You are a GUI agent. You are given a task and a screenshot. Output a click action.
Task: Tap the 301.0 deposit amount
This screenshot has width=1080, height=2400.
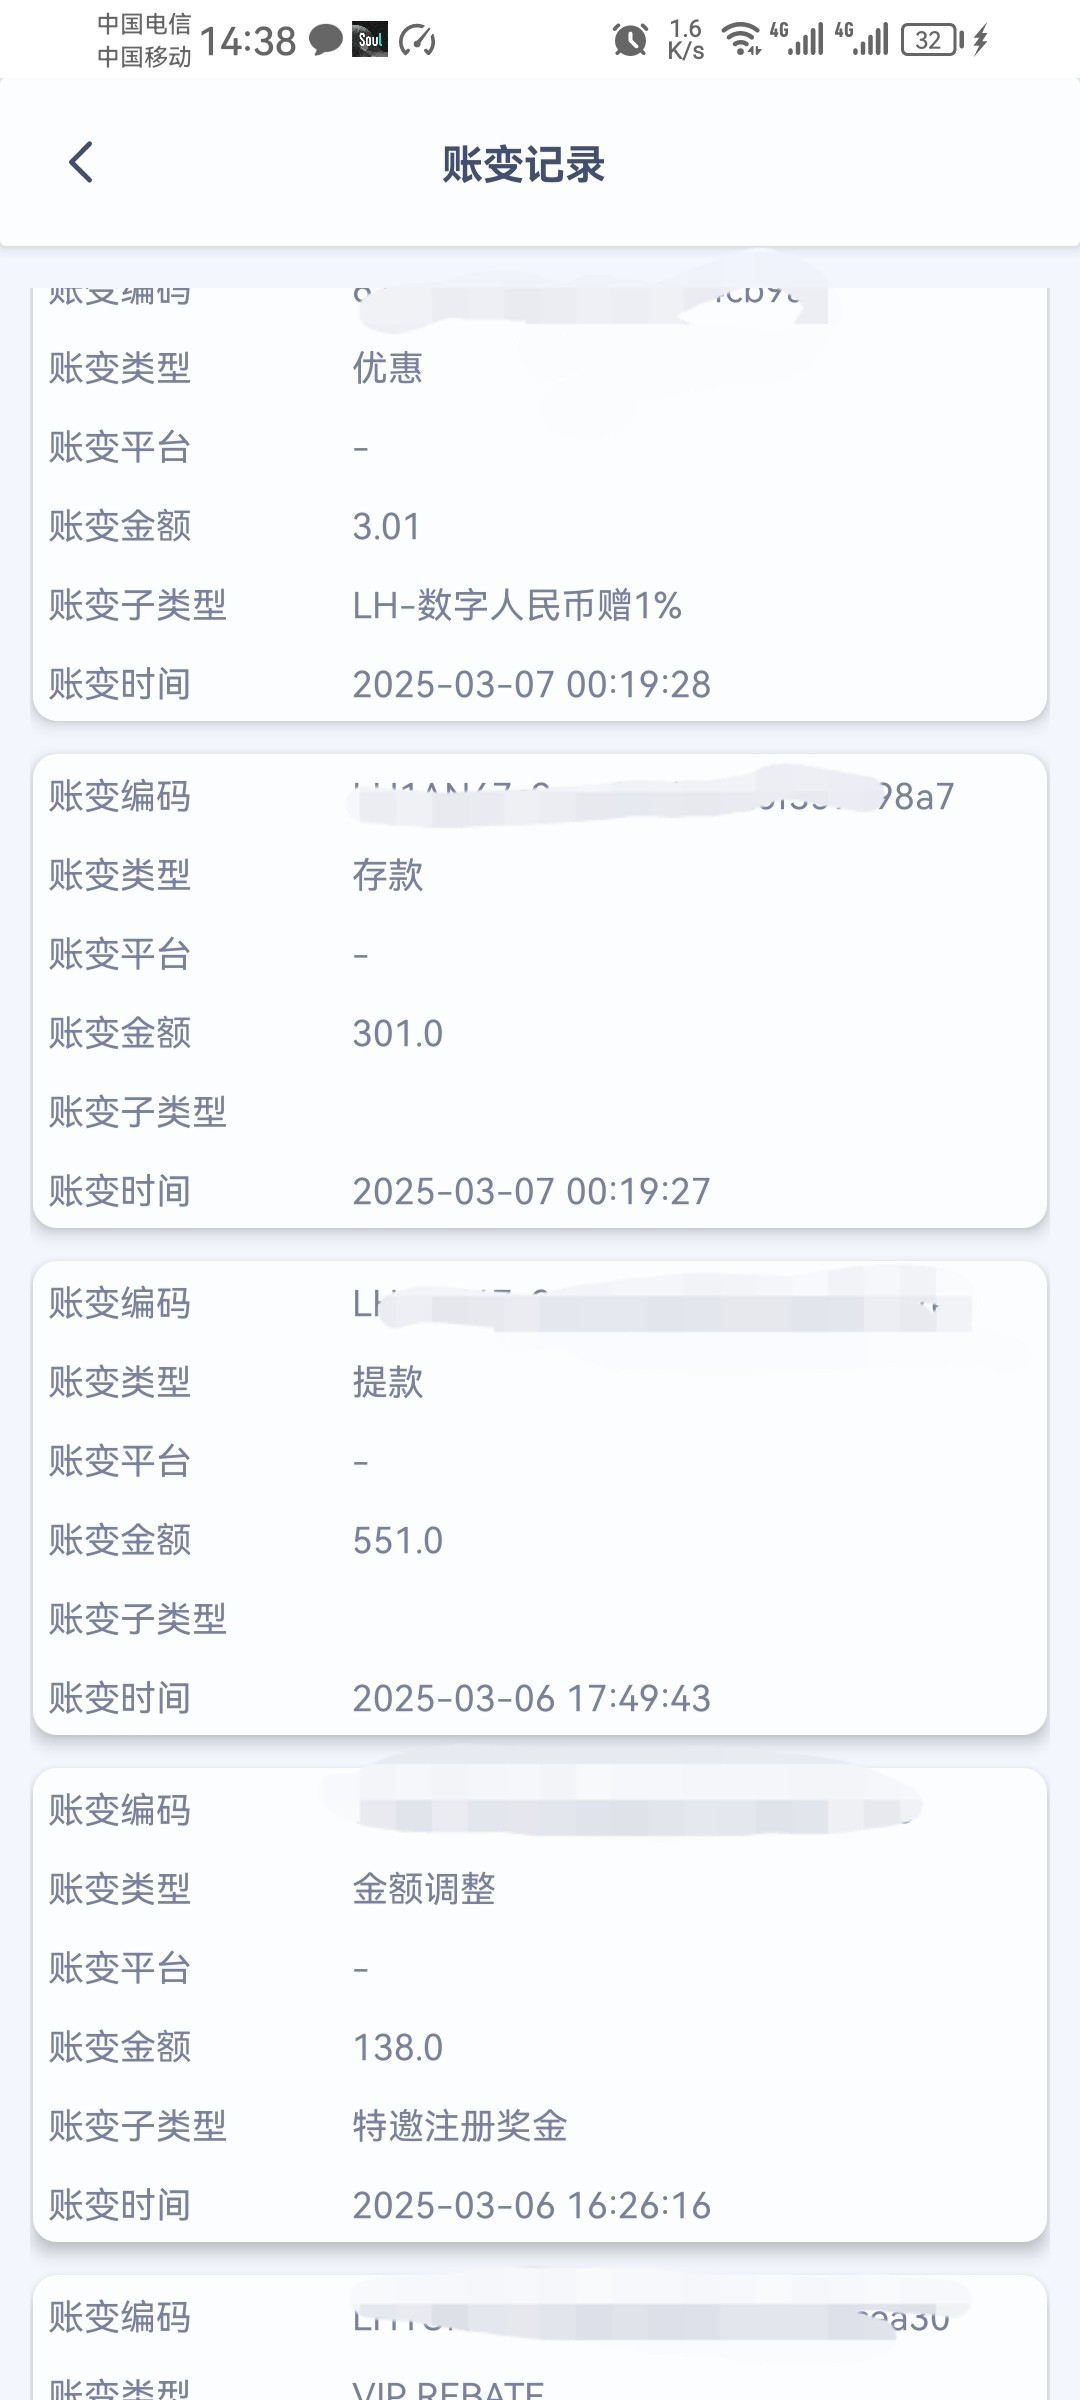pyautogui.click(x=398, y=1033)
